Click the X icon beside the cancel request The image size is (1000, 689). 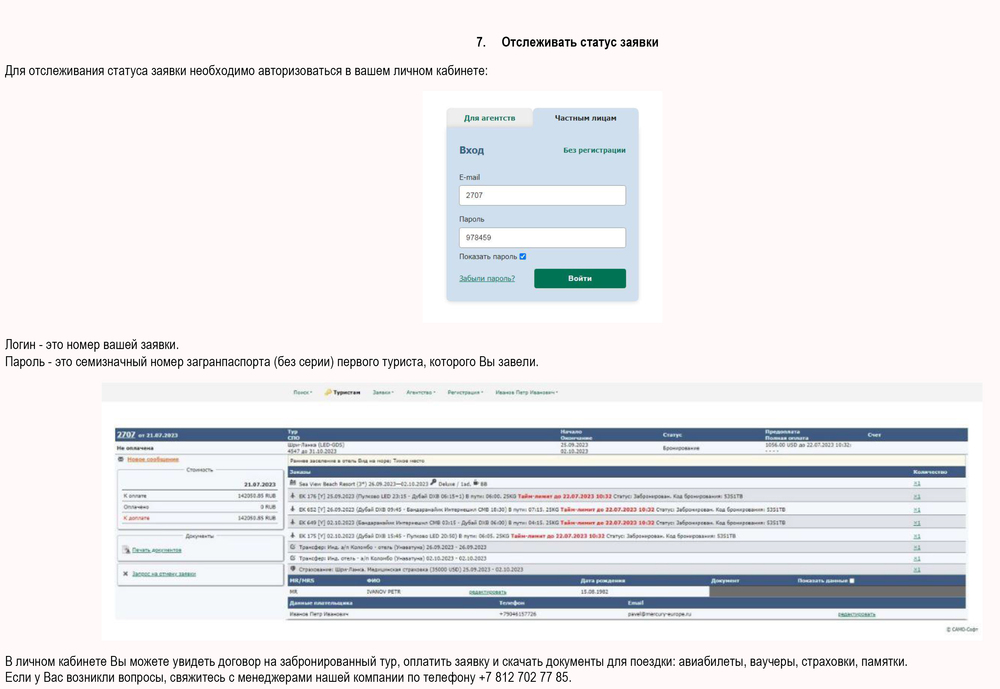pos(125,574)
